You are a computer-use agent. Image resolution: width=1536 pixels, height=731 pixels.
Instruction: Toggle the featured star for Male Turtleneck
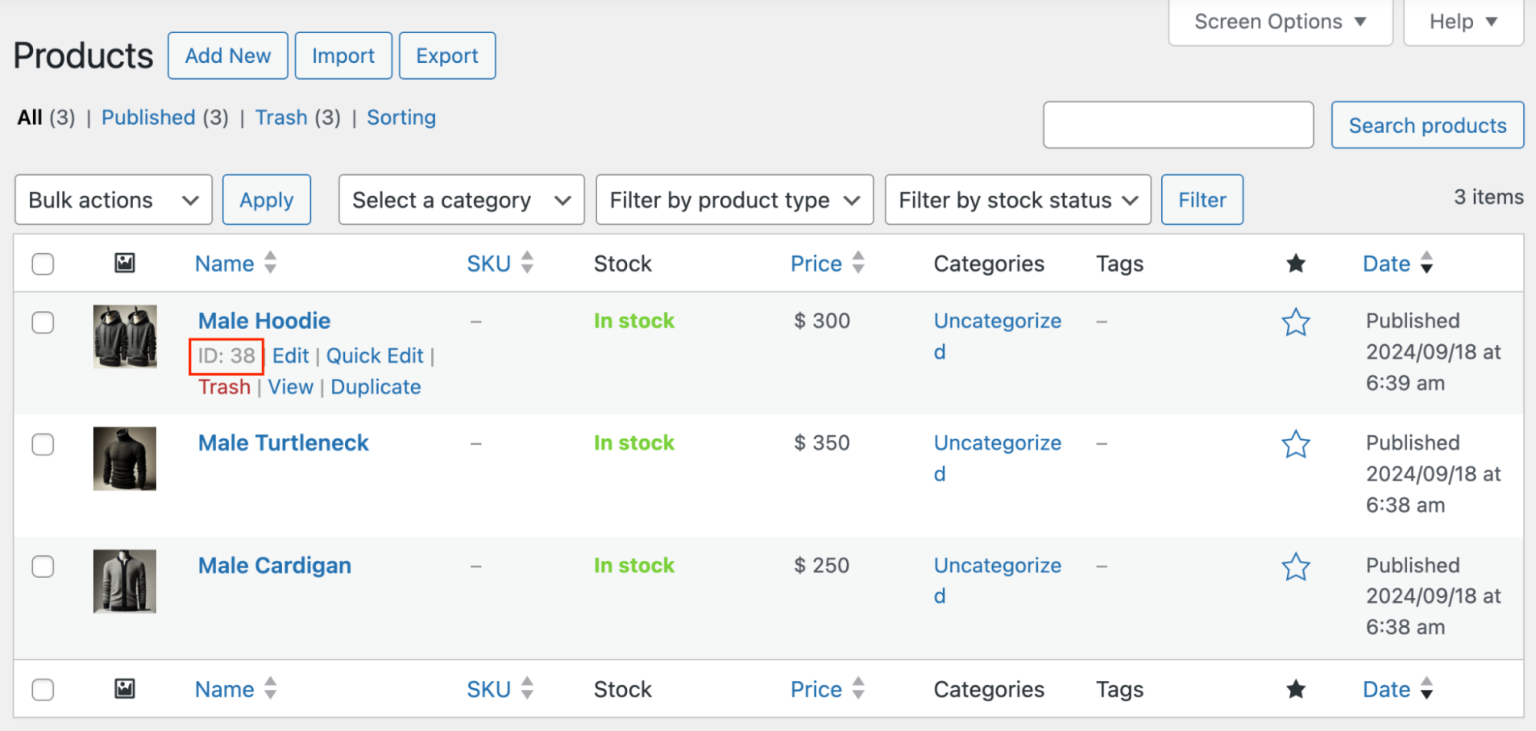pos(1296,444)
